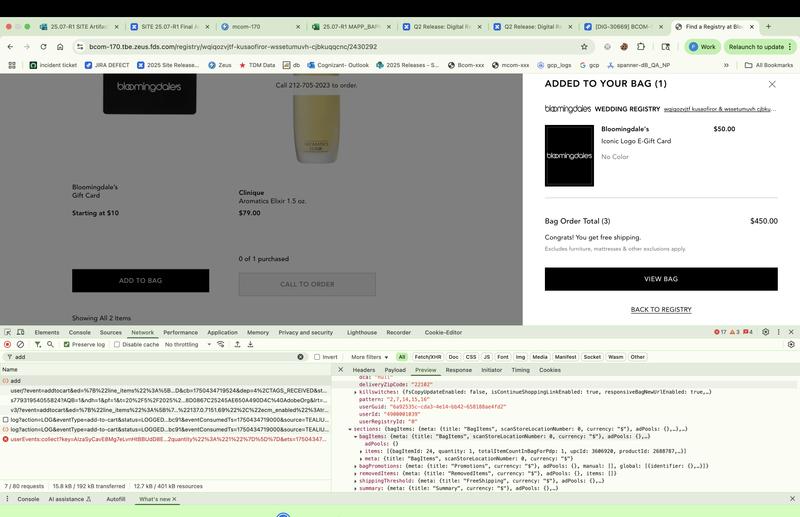Close the drawer at bottom of DevTools
This screenshot has height=517, width=800.
(x=792, y=499)
